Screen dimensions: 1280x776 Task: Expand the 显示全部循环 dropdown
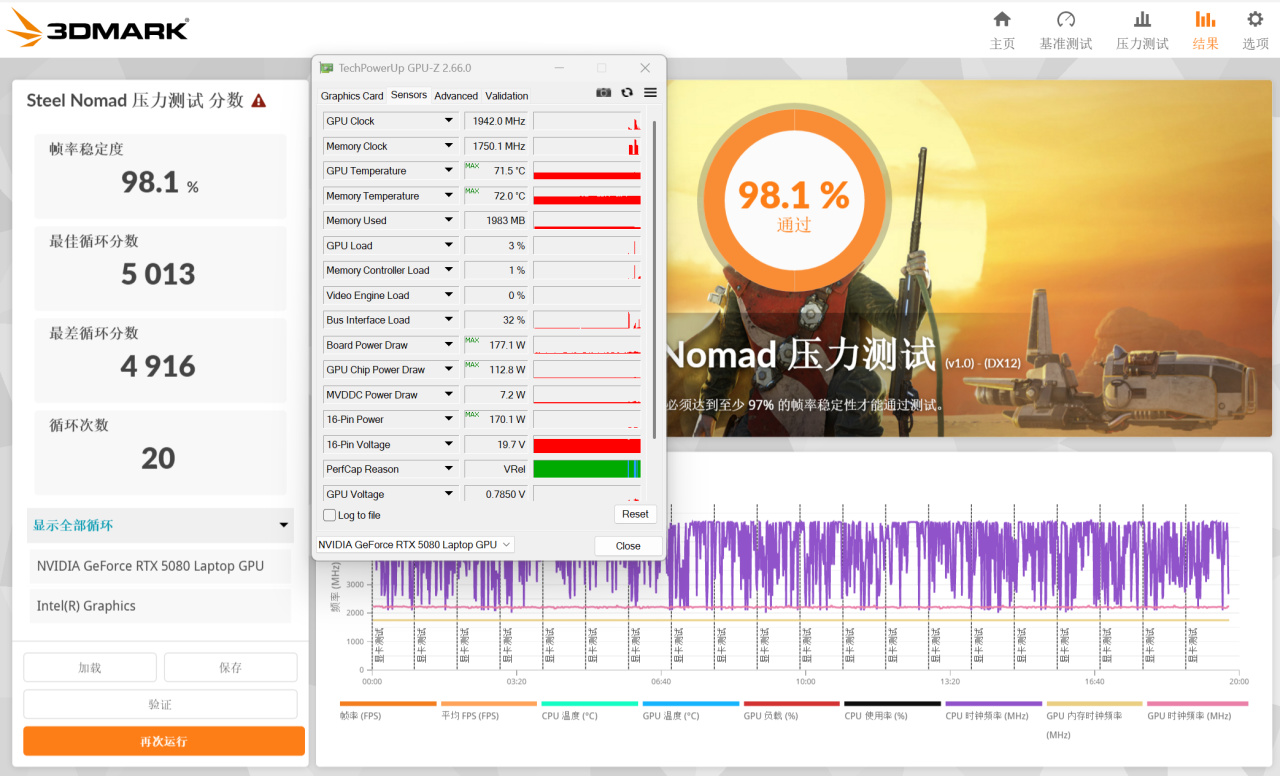click(161, 525)
